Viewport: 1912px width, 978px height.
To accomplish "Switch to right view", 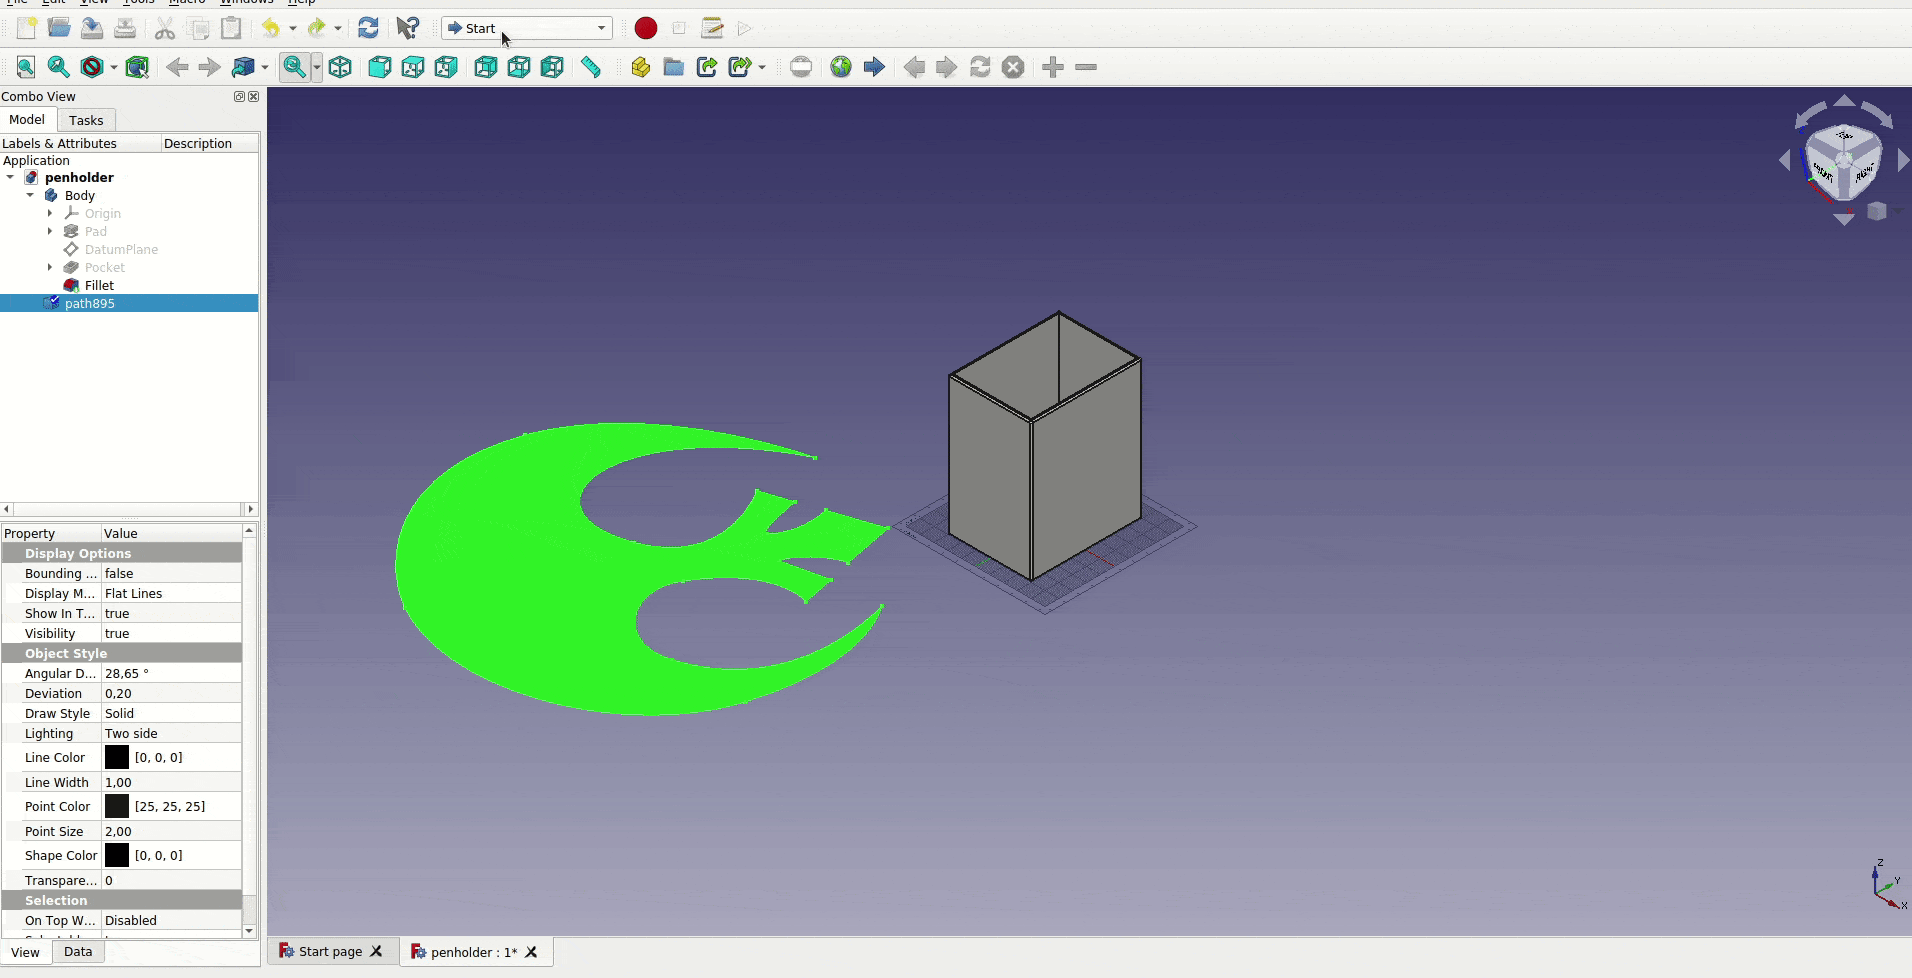I will tap(446, 67).
